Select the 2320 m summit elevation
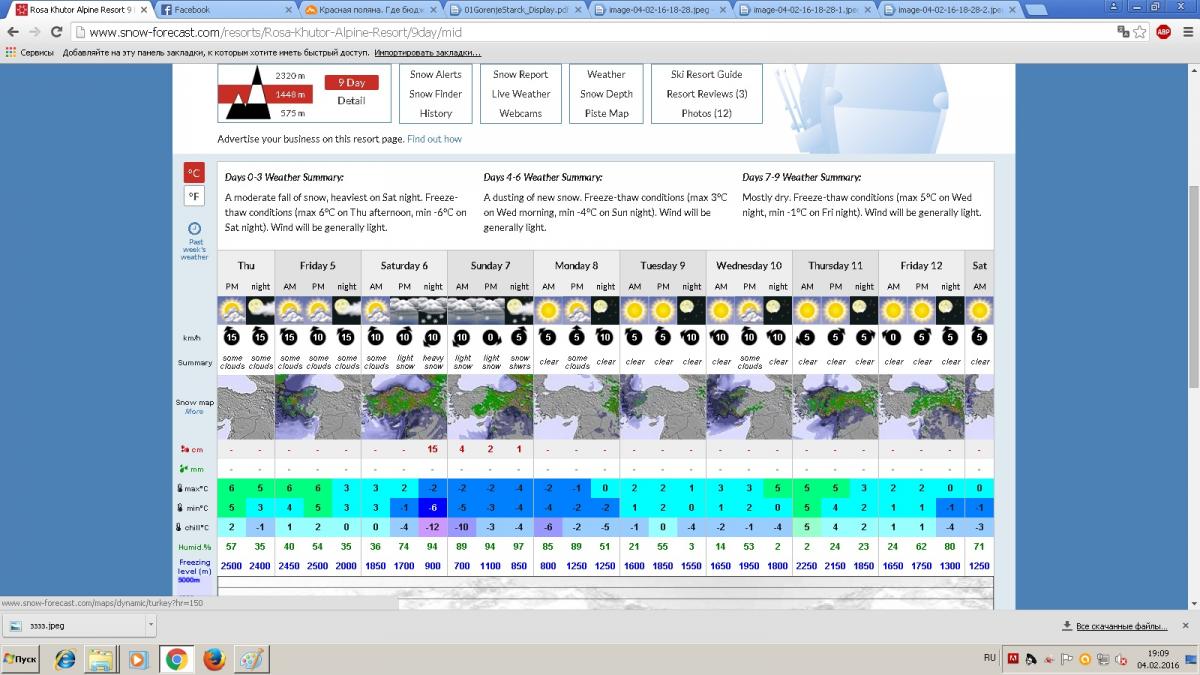Image resolution: width=1200 pixels, height=675 pixels. pos(290,76)
